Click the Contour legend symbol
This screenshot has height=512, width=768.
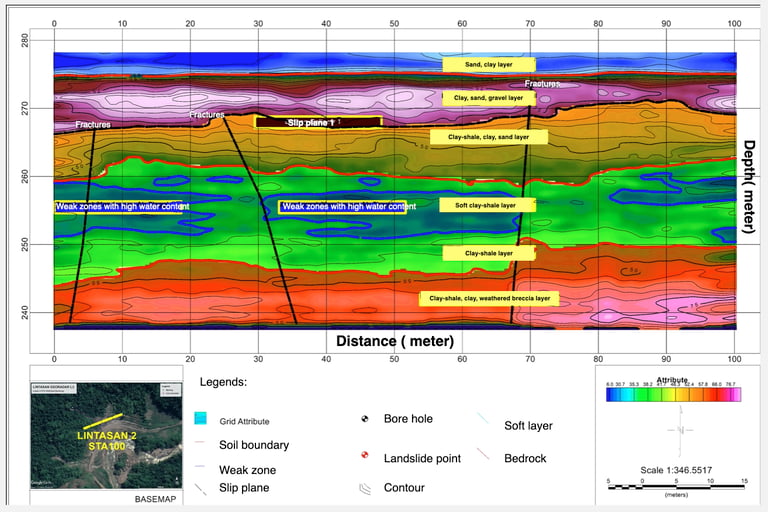pyautogui.click(x=365, y=489)
